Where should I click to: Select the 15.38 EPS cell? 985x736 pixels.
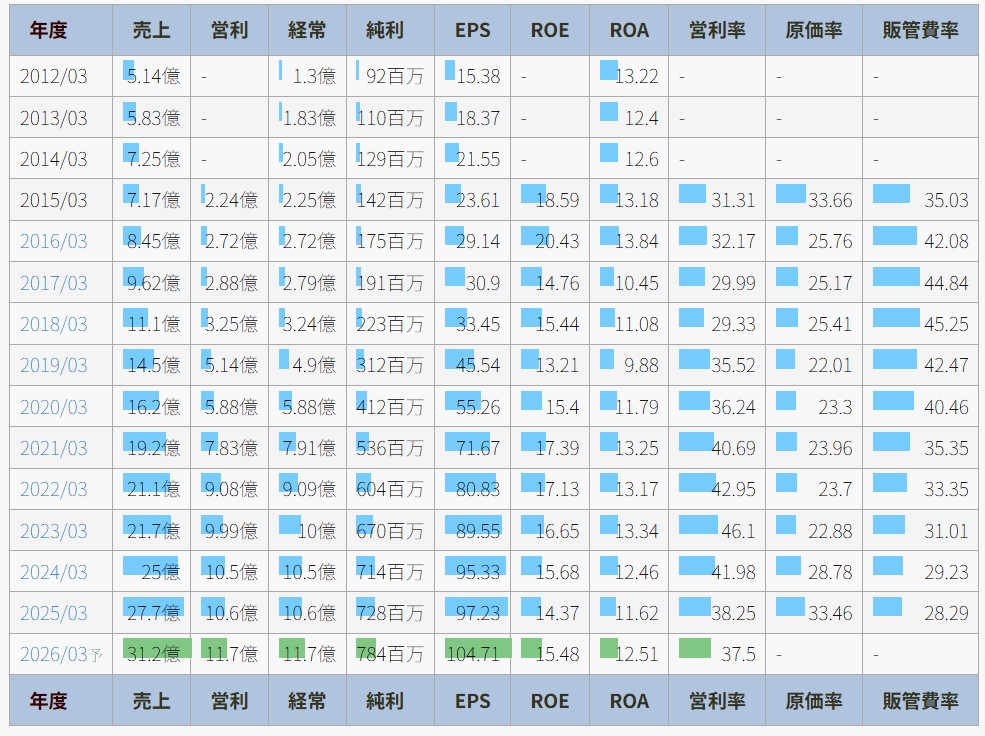[472, 76]
